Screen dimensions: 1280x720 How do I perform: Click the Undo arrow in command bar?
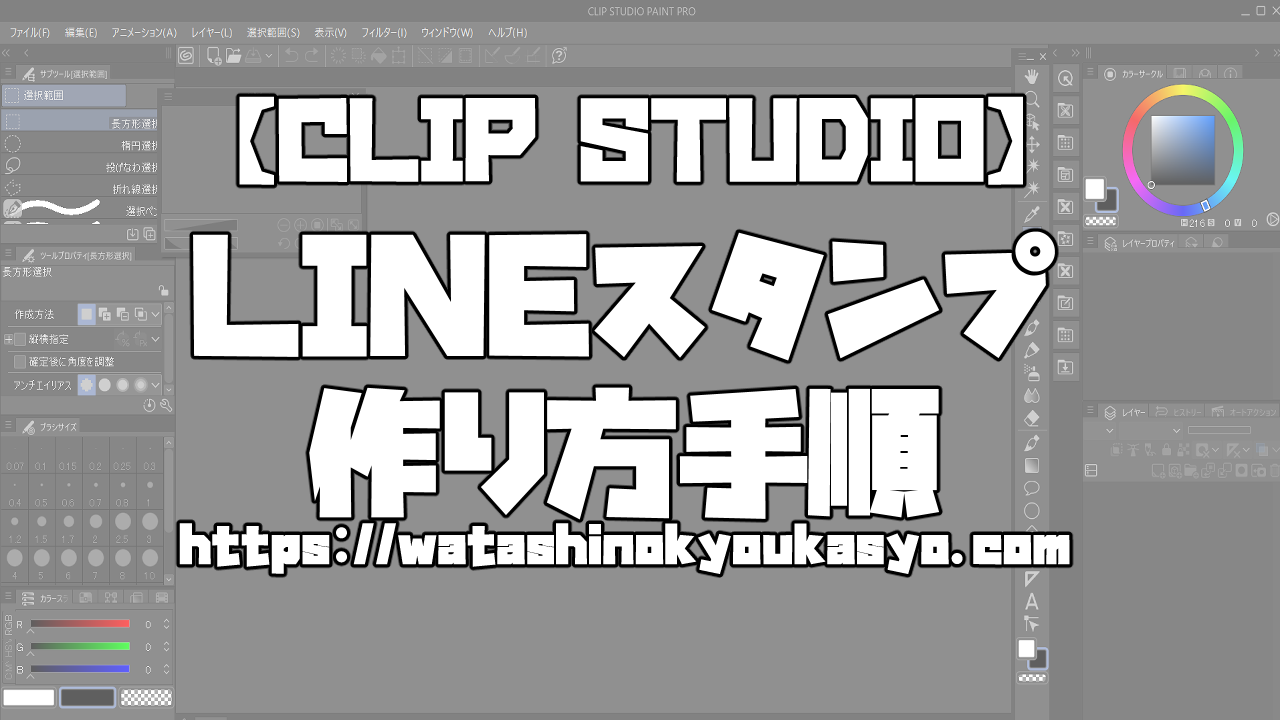(291, 56)
